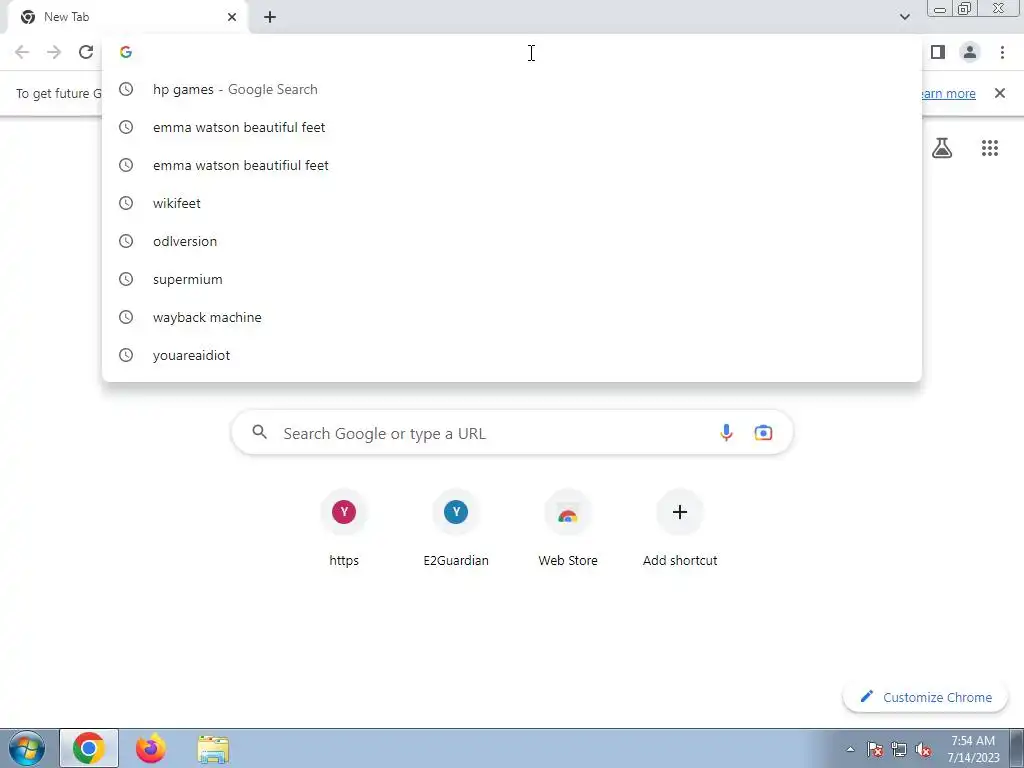
Task: Click the clock icon beside supermium
Action: 126,279
